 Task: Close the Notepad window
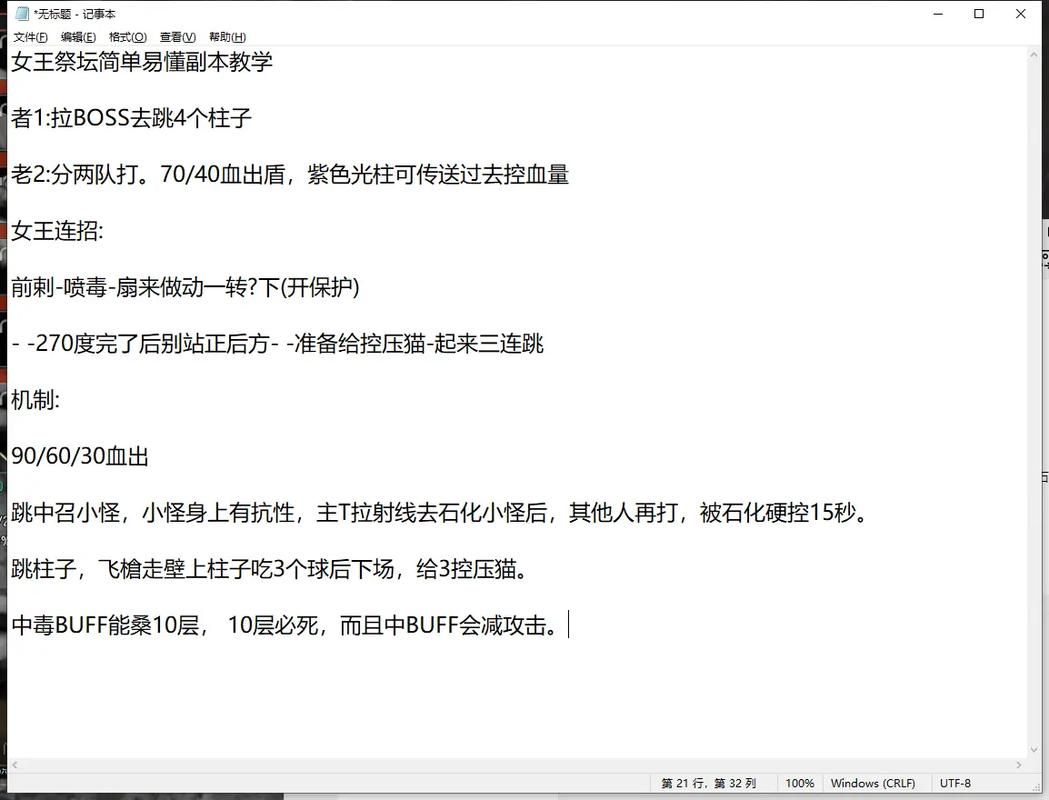coord(1020,13)
